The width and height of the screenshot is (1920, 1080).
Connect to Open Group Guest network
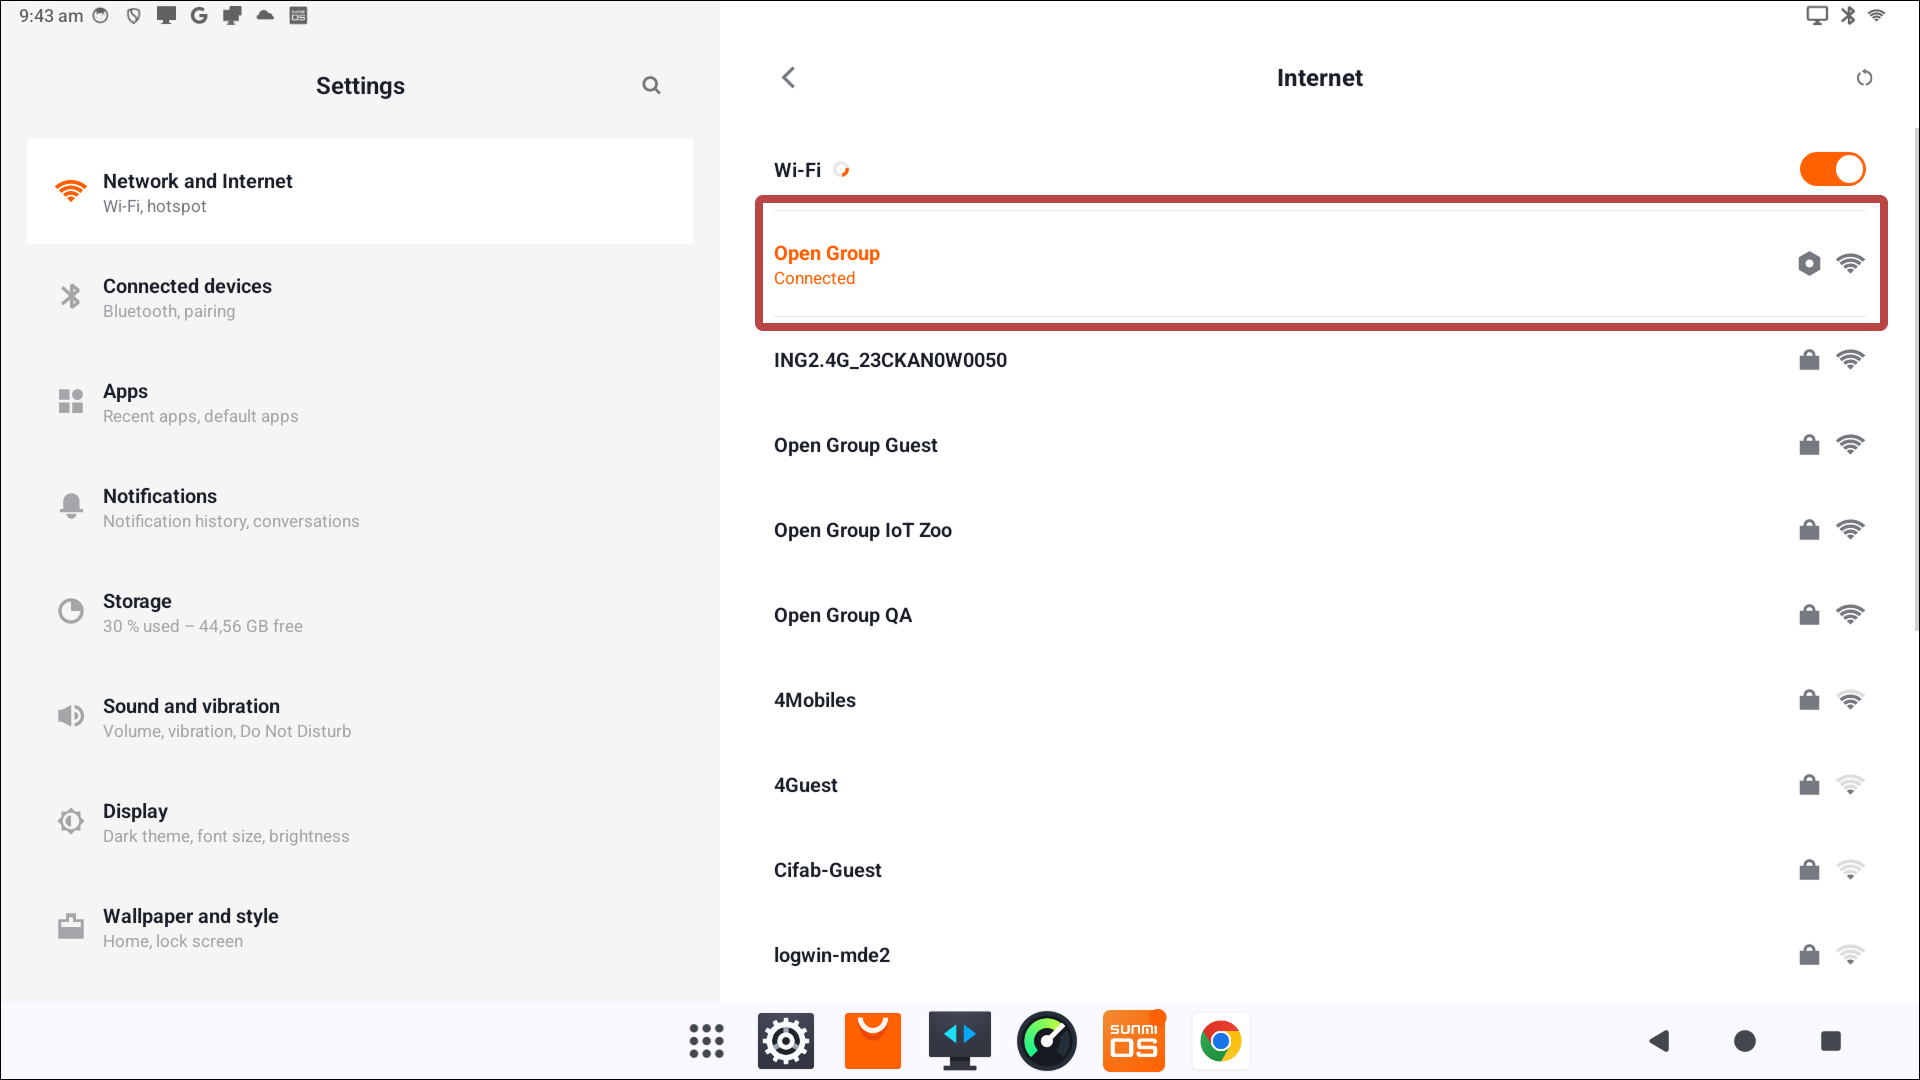click(x=856, y=445)
